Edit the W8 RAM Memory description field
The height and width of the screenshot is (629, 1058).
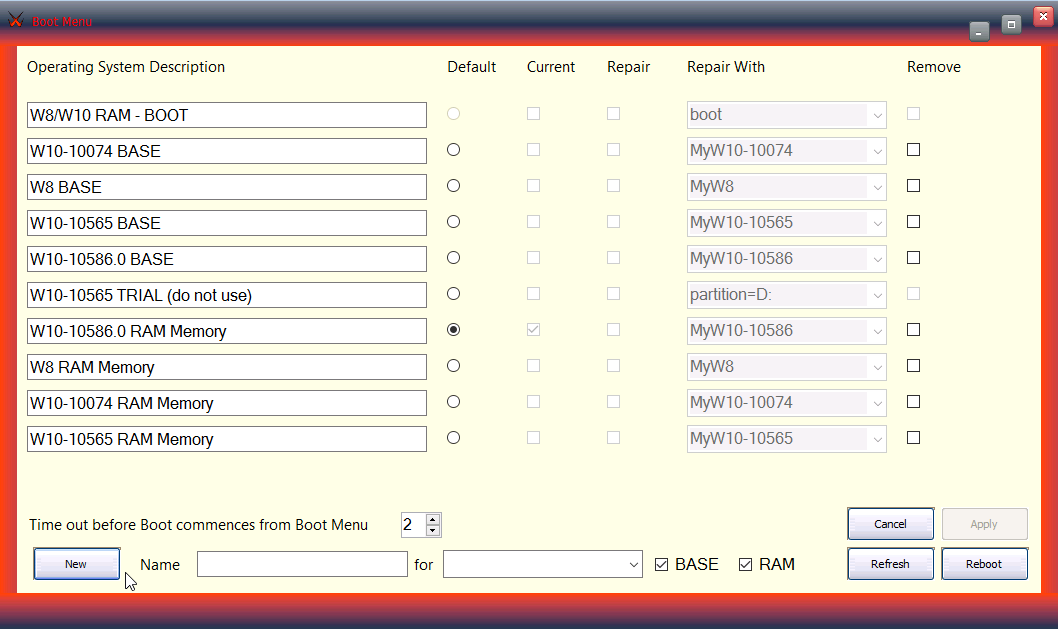coord(227,366)
